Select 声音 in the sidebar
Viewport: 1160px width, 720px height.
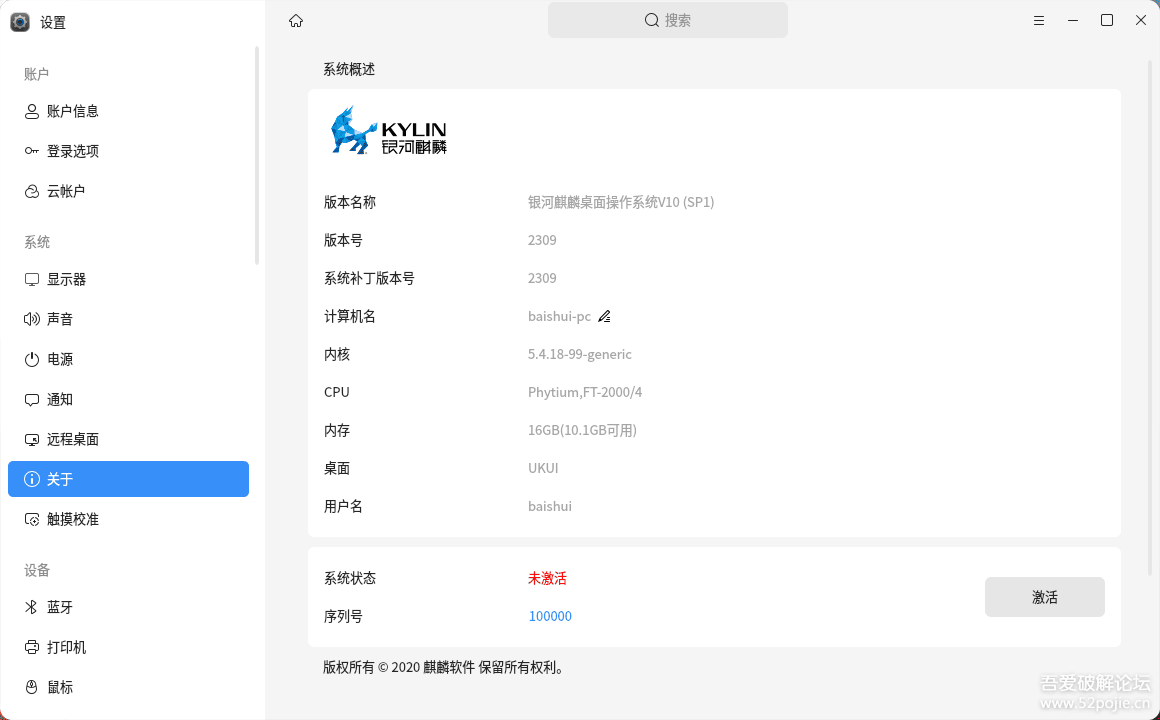point(129,319)
